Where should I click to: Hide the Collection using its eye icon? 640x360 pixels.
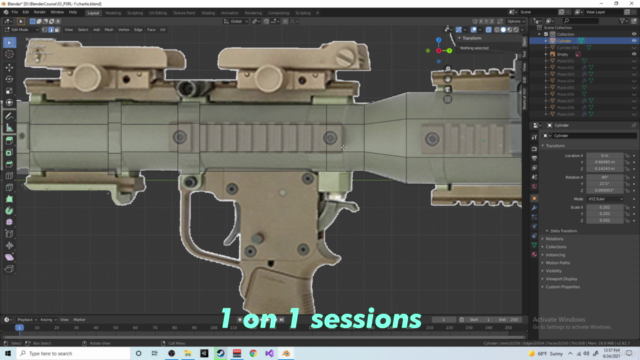click(634, 34)
